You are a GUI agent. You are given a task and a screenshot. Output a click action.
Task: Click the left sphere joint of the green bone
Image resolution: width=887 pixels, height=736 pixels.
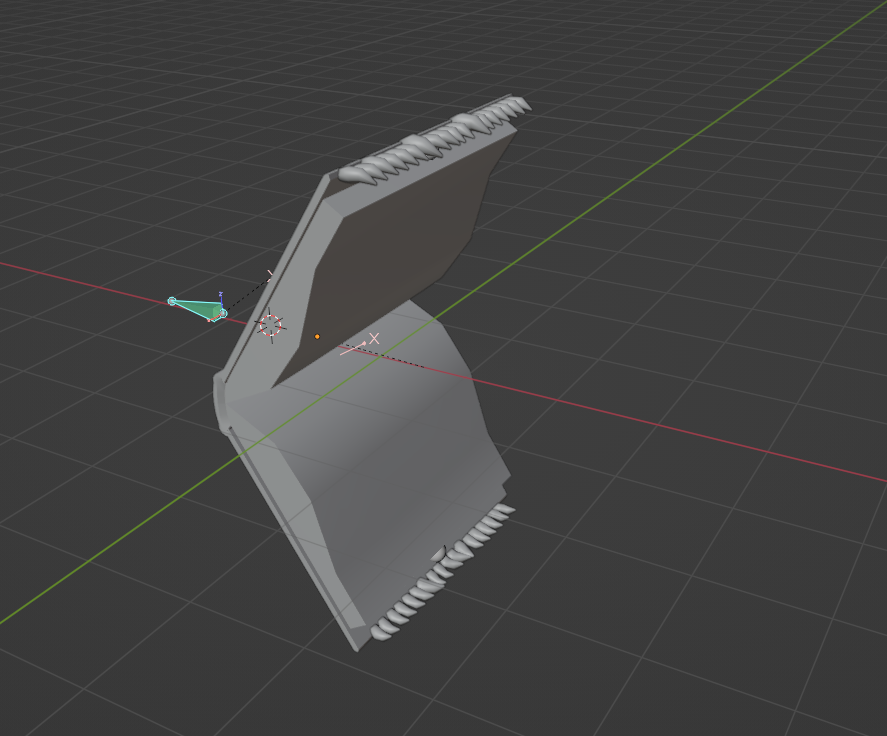(172, 301)
